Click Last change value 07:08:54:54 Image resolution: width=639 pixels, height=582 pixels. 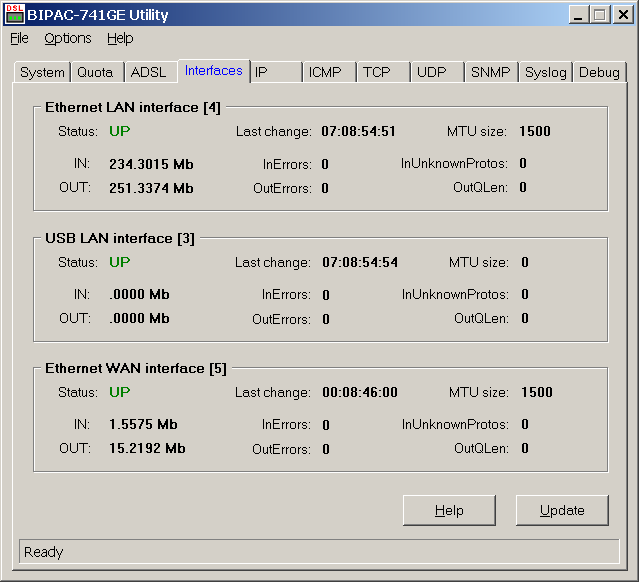pos(360,262)
